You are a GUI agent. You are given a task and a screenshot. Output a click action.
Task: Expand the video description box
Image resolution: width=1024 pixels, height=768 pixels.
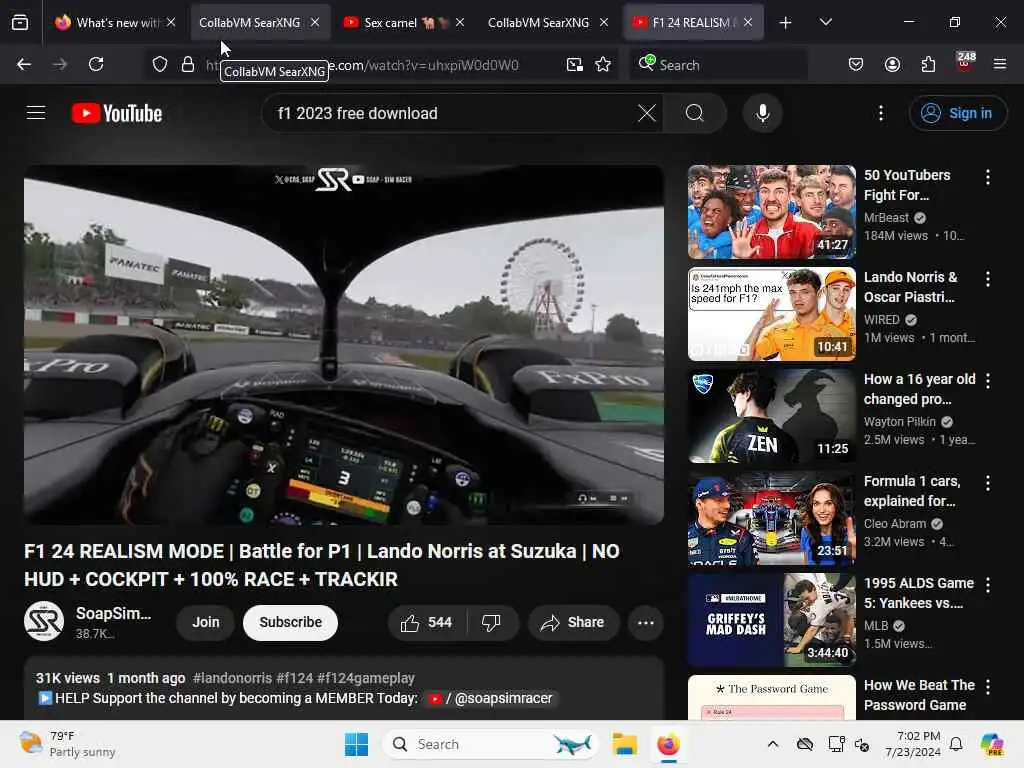(344, 688)
